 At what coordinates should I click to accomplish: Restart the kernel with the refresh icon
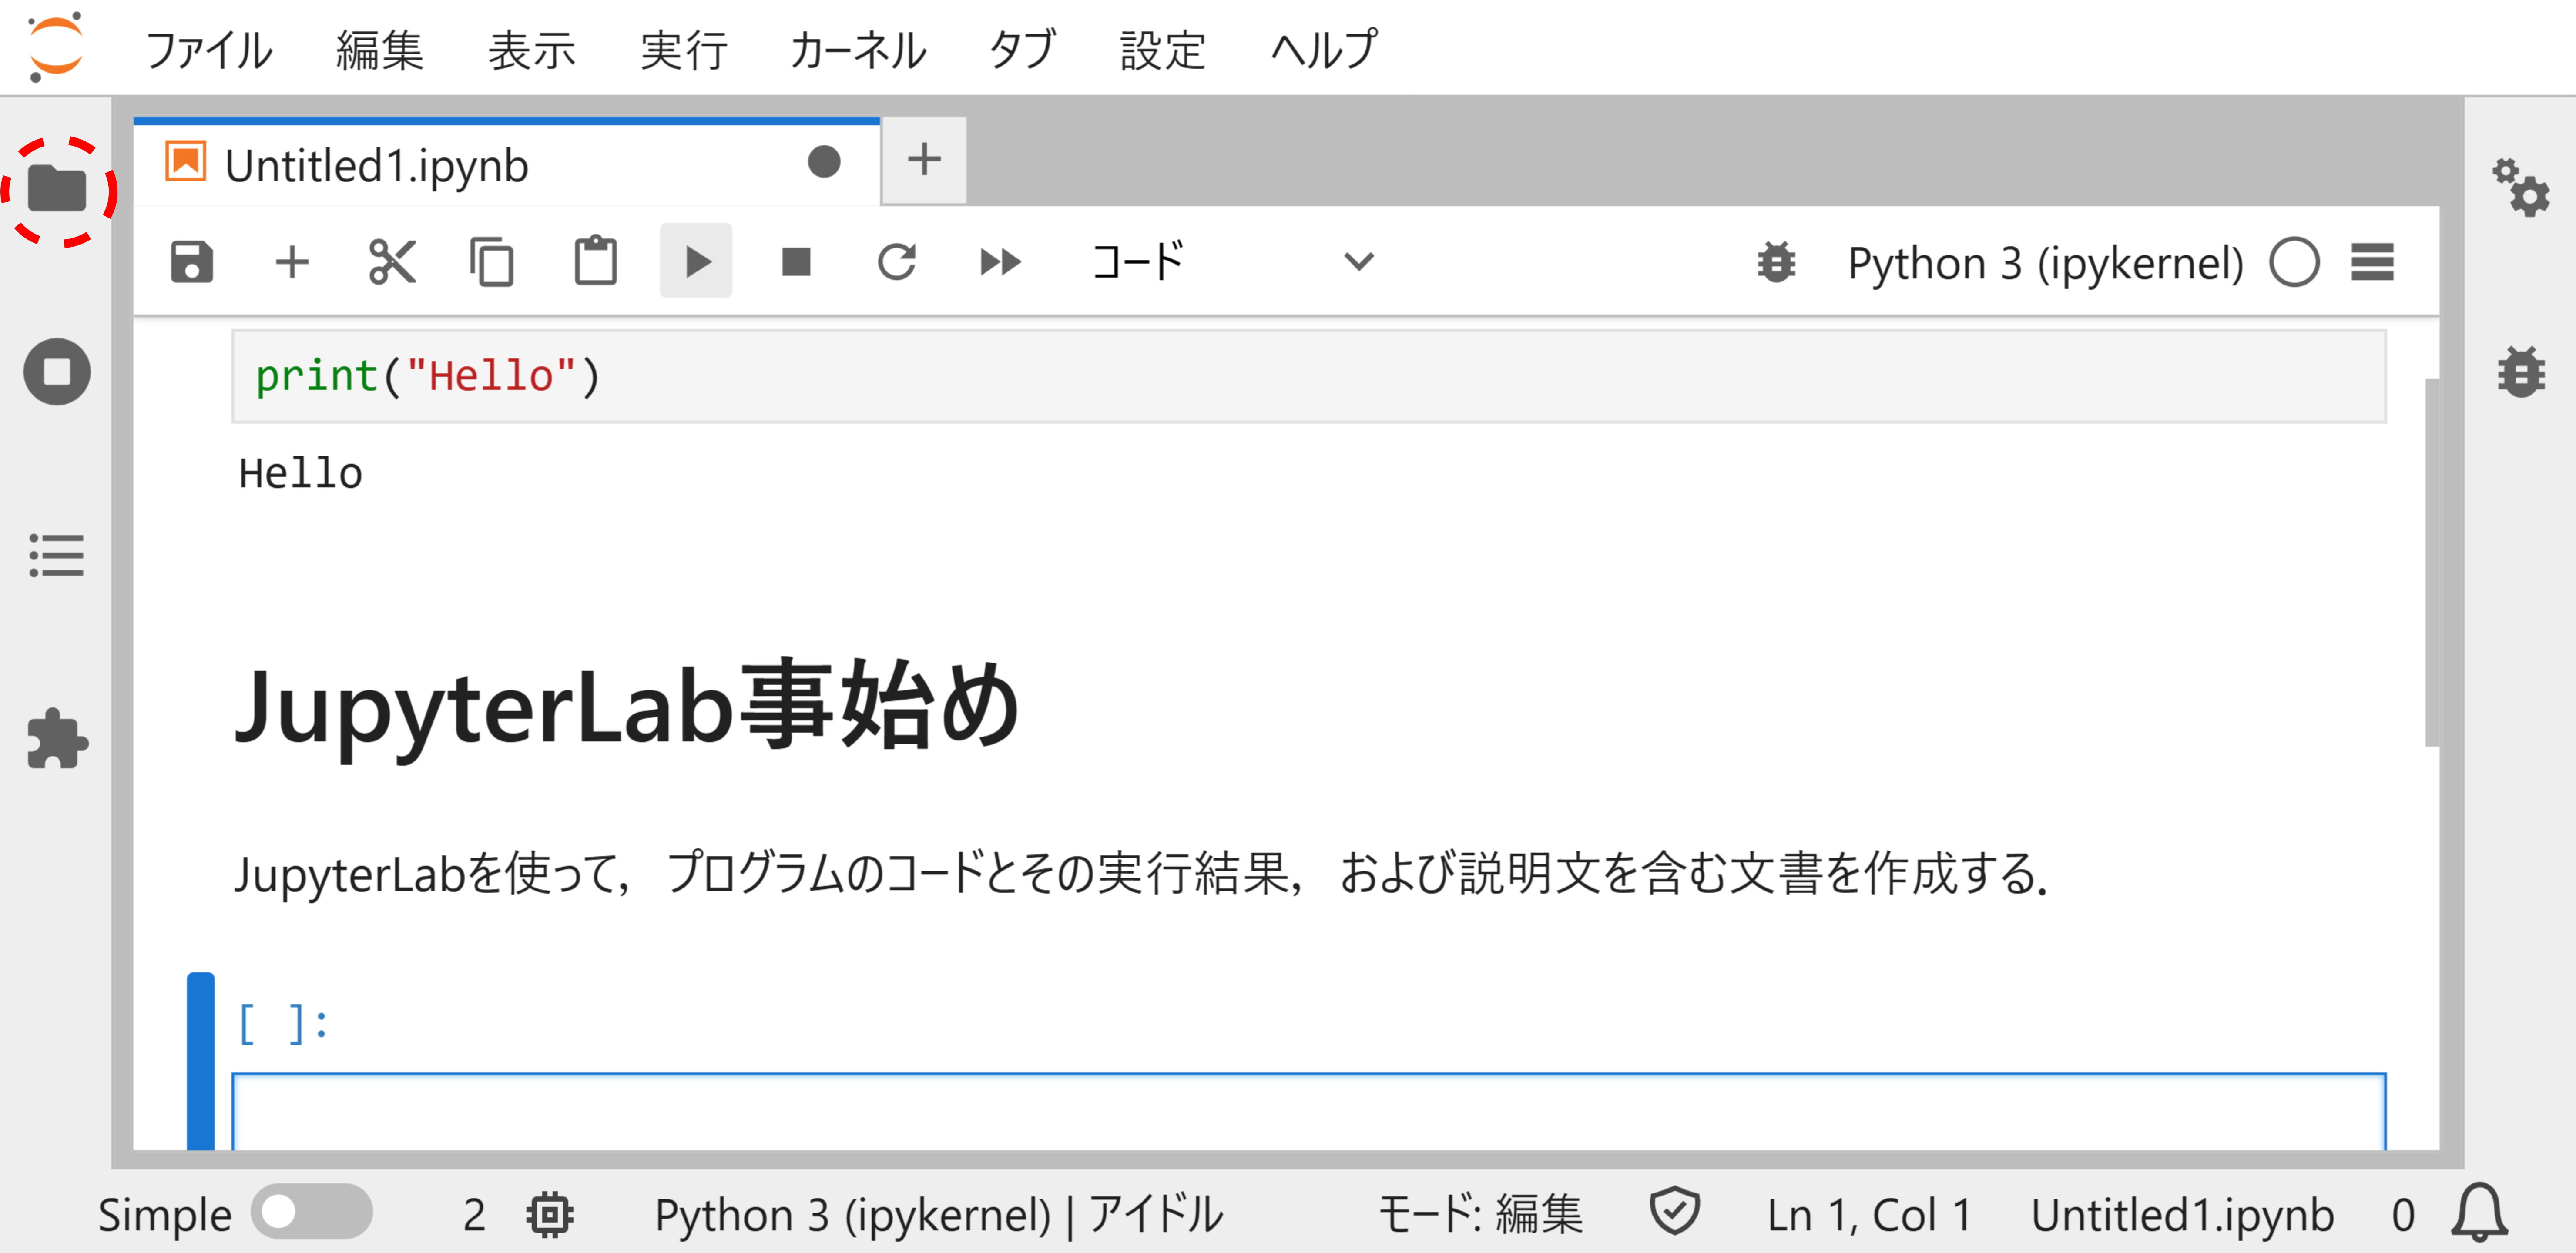point(897,262)
